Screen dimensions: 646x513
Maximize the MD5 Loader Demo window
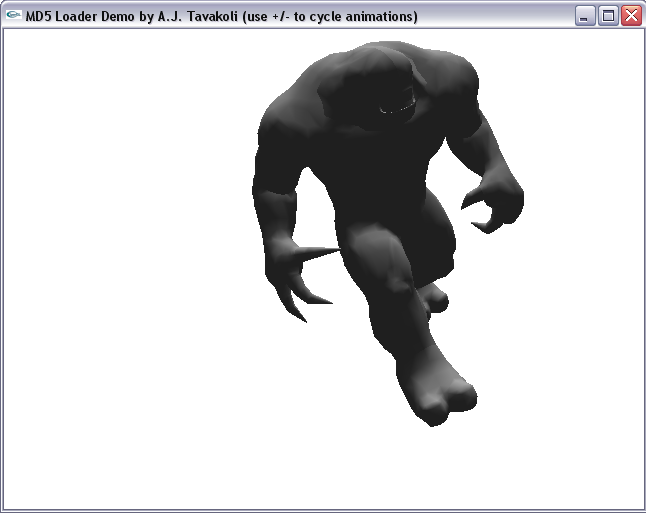click(608, 16)
